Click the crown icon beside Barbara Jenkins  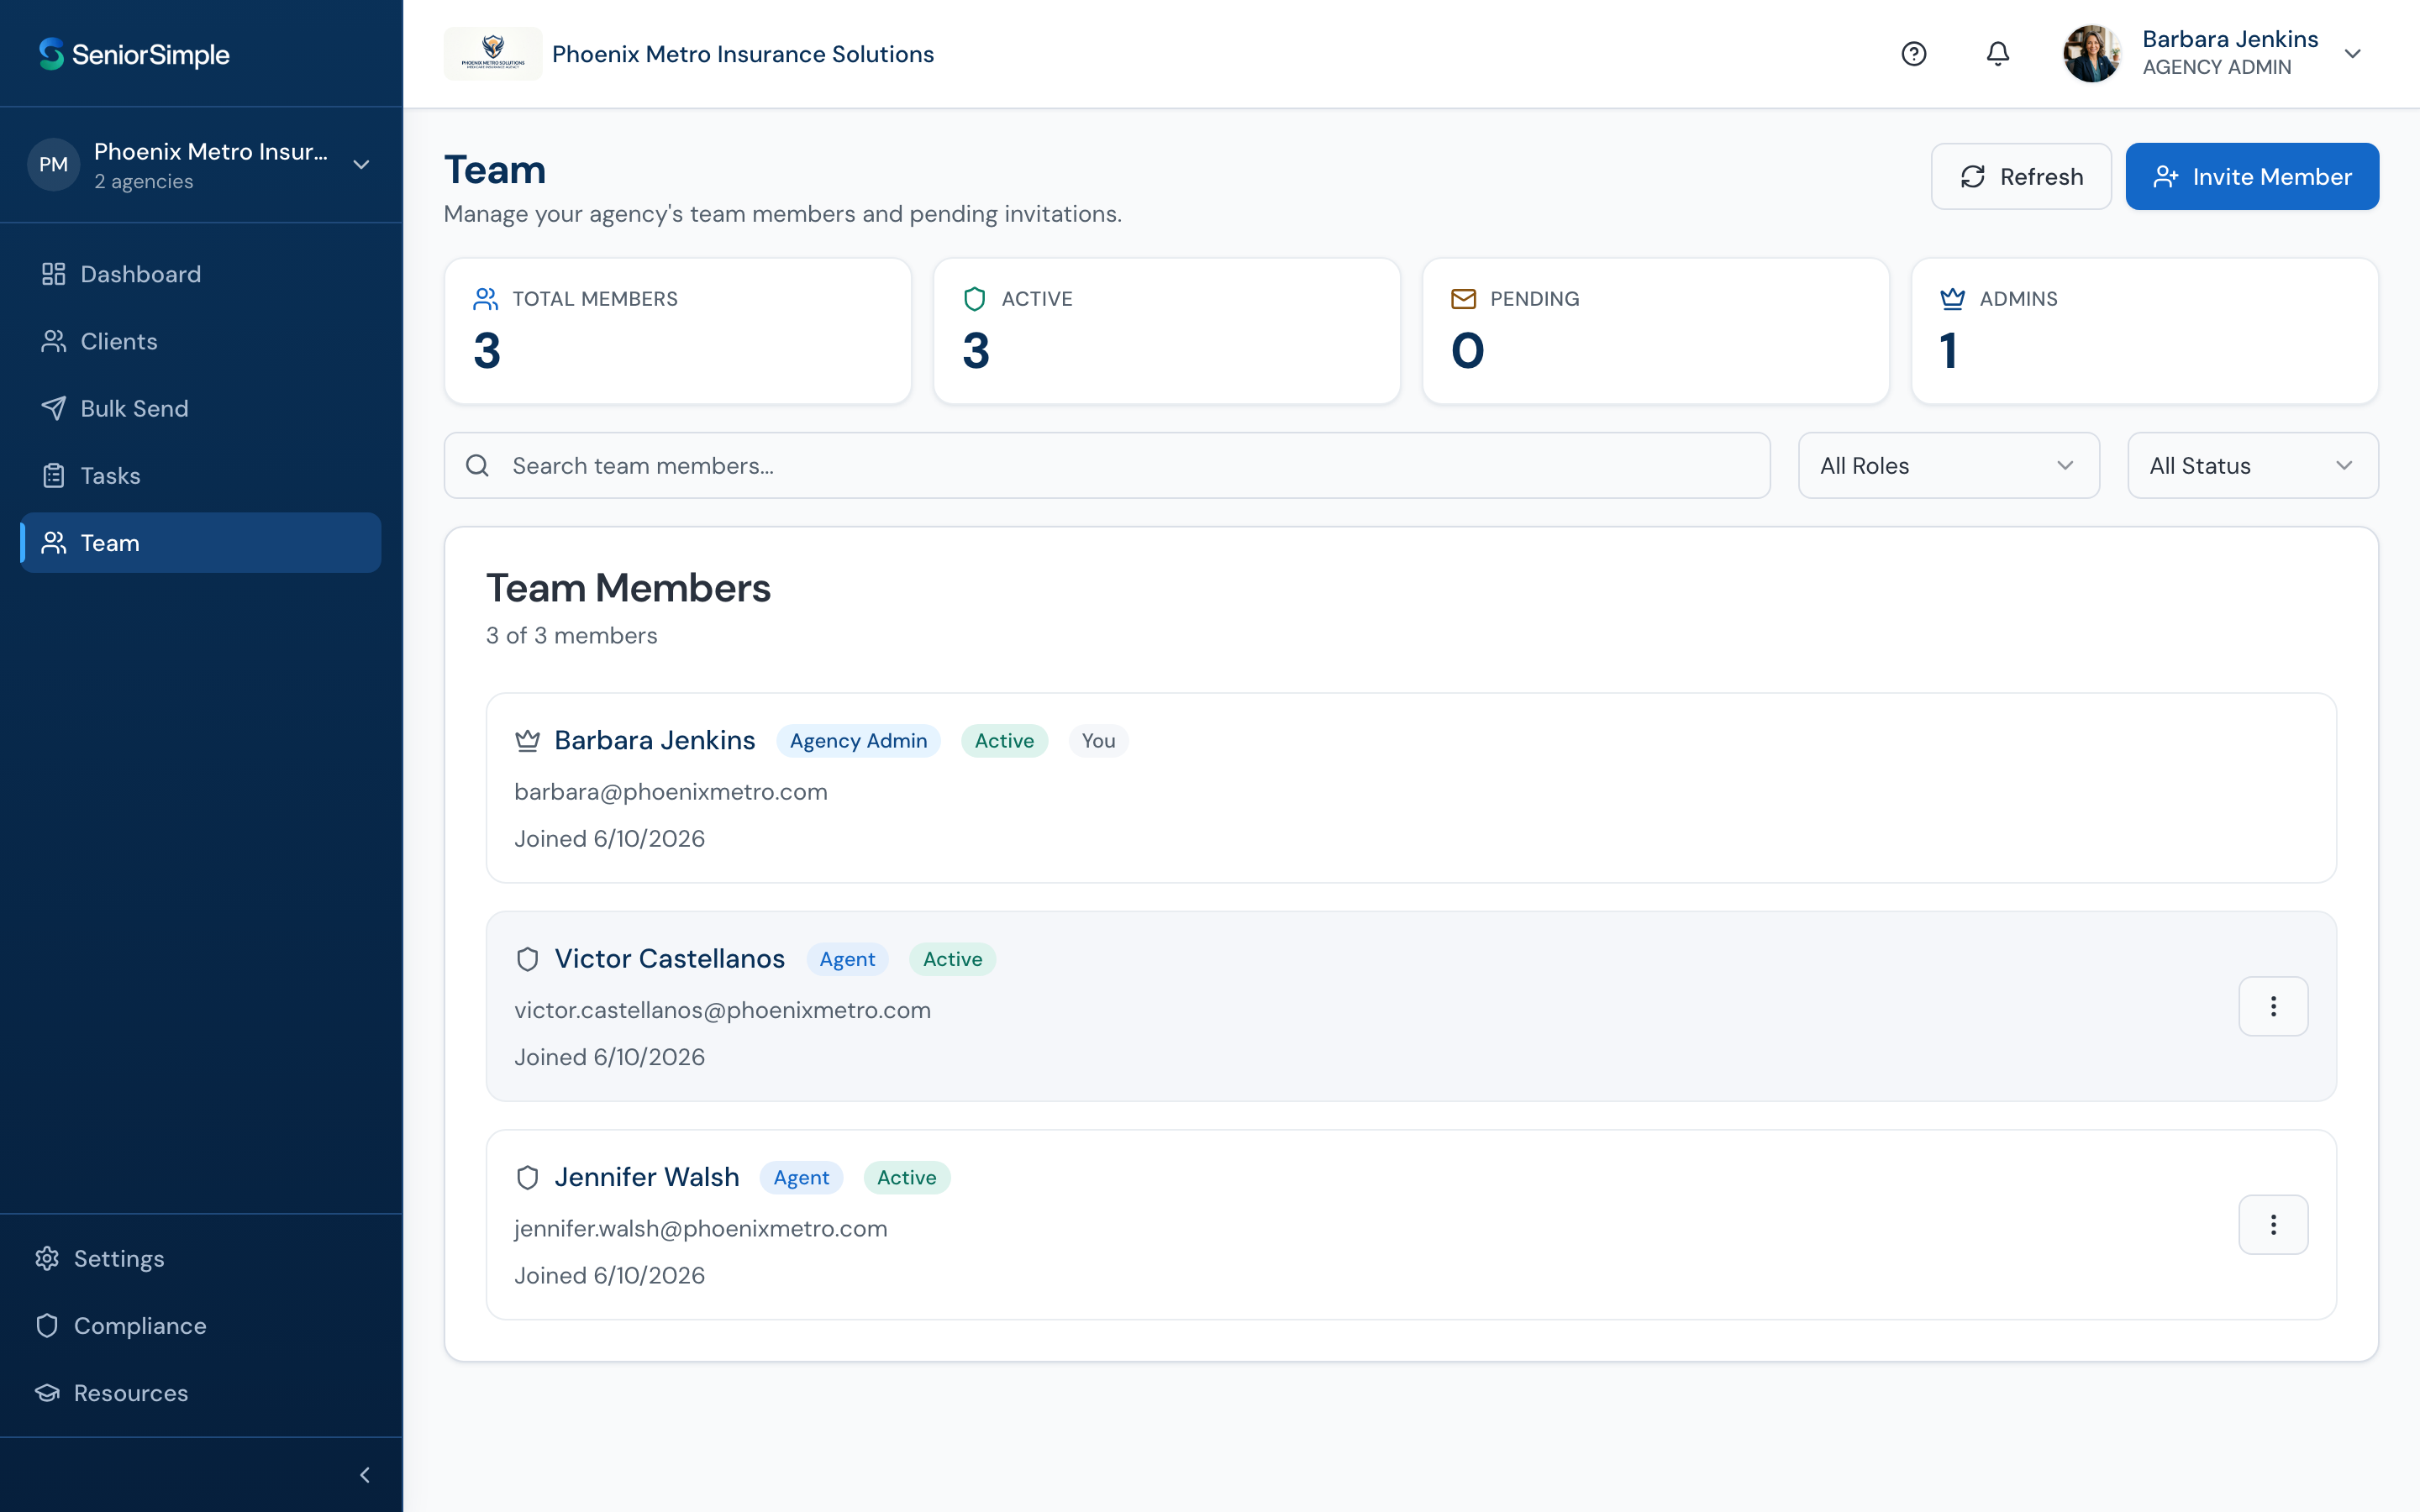527,741
